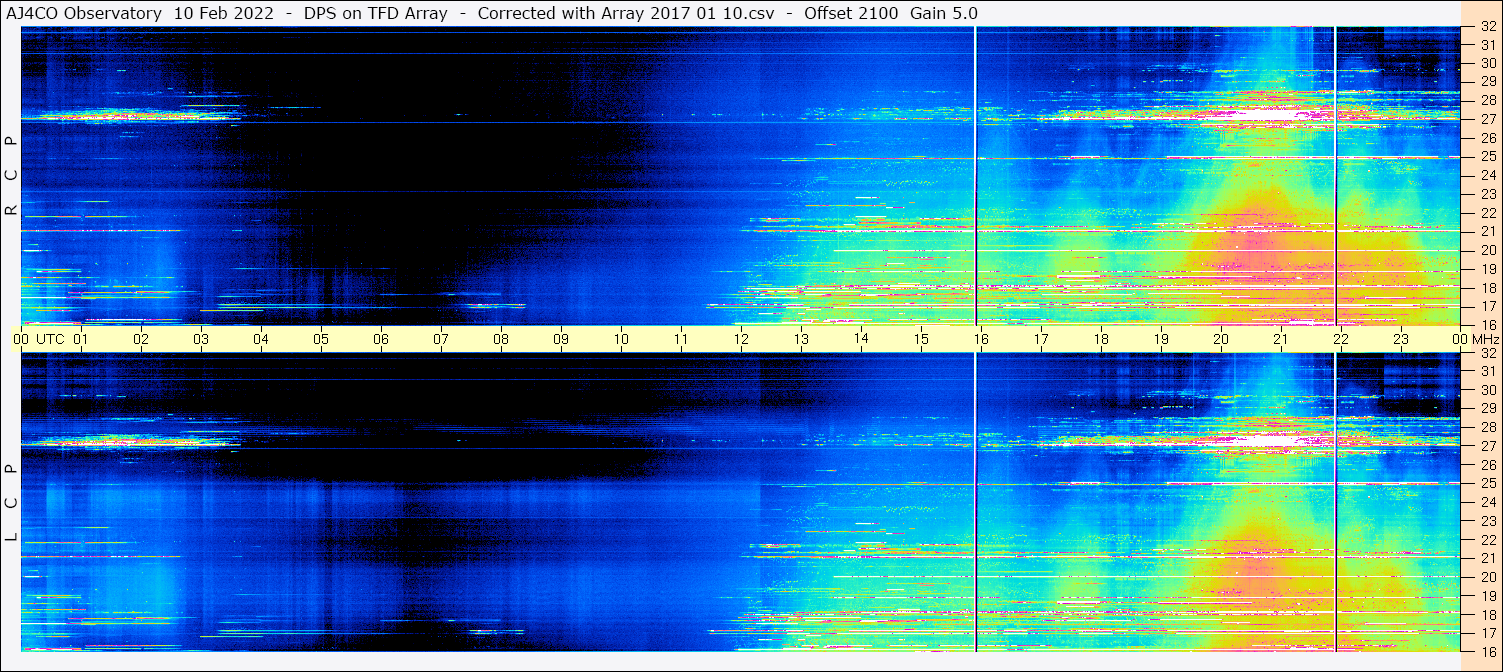The height and width of the screenshot is (672, 1503).
Task: Select the 30 MHz label of LCP panel
Action: 1487,390
